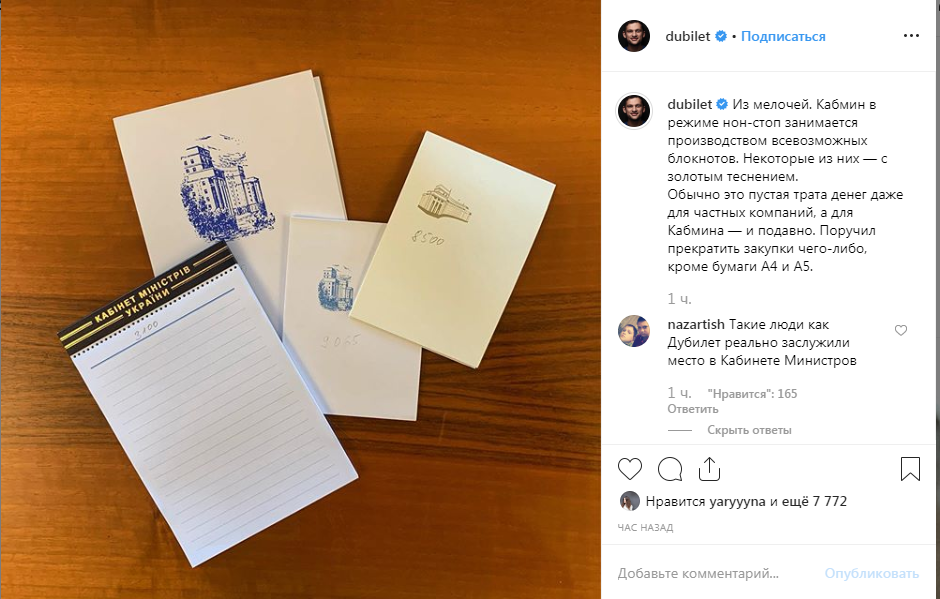Image resolution: width=940 pixels, height=599 pixels.
Task: Click the Опубликовать post button
Action: coord(871,574)
